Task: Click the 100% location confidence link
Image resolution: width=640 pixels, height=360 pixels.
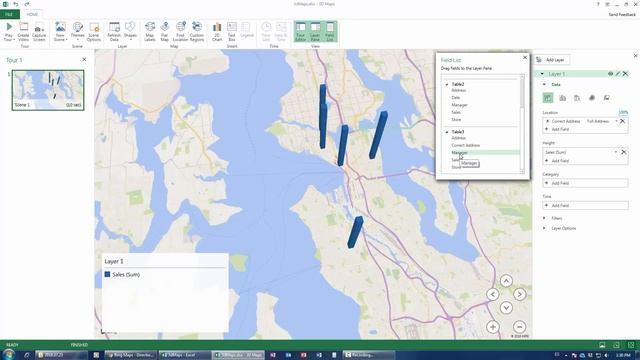Action: coord(623,113)
